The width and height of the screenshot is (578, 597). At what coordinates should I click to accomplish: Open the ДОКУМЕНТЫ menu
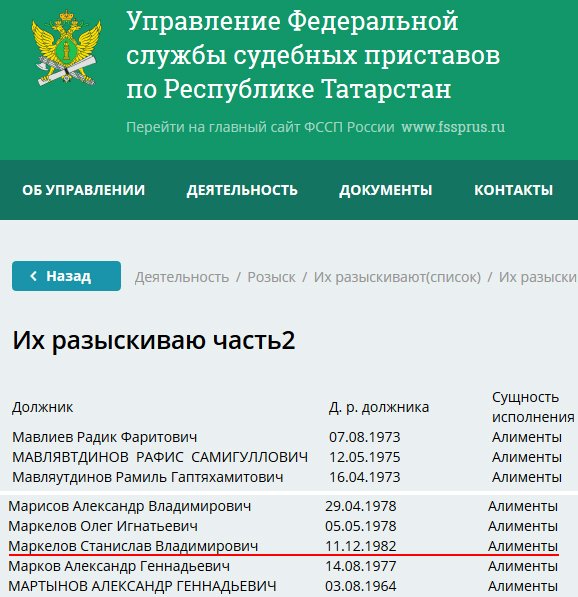(386, 190)
